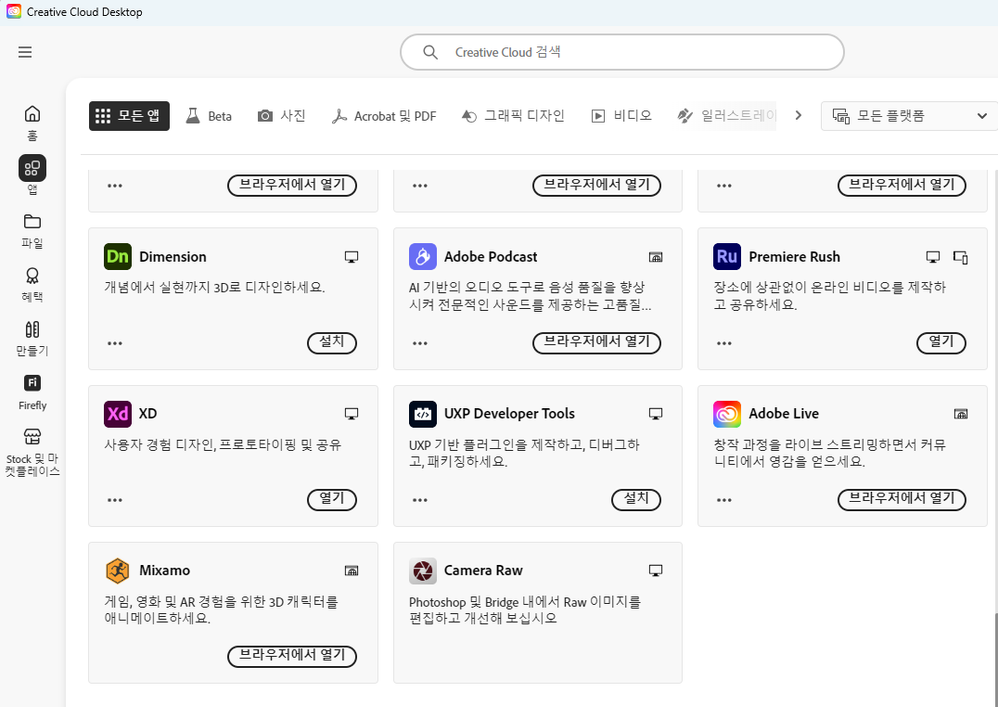Click 열기 to launch Premiere Rush
Viewport: 998px width, 707px height.
click(940, 343)
